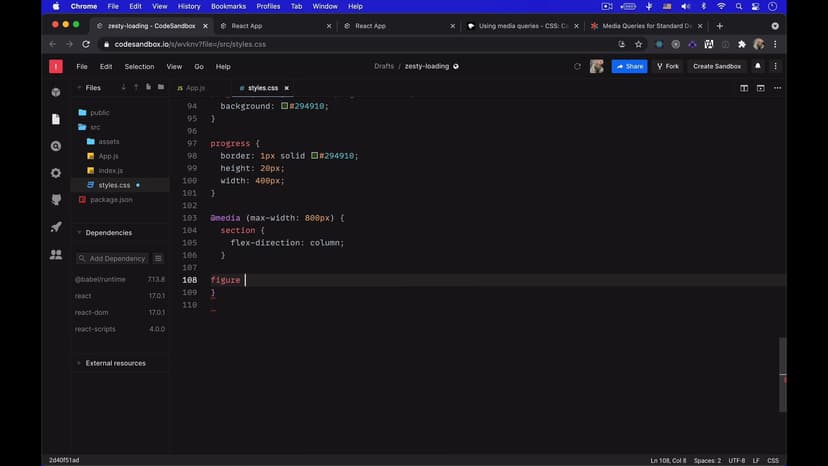Click the refresh icon beside the avatar
Screen dimensions: 828x466
point(577,66)
